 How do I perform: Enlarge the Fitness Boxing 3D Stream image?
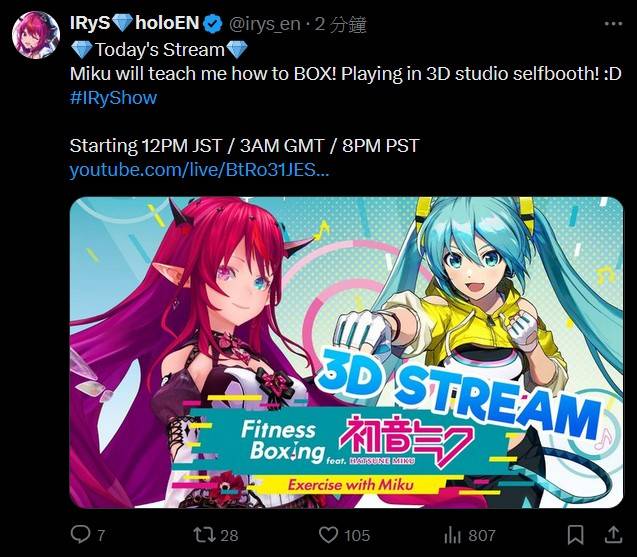click(x=346, y=352)
